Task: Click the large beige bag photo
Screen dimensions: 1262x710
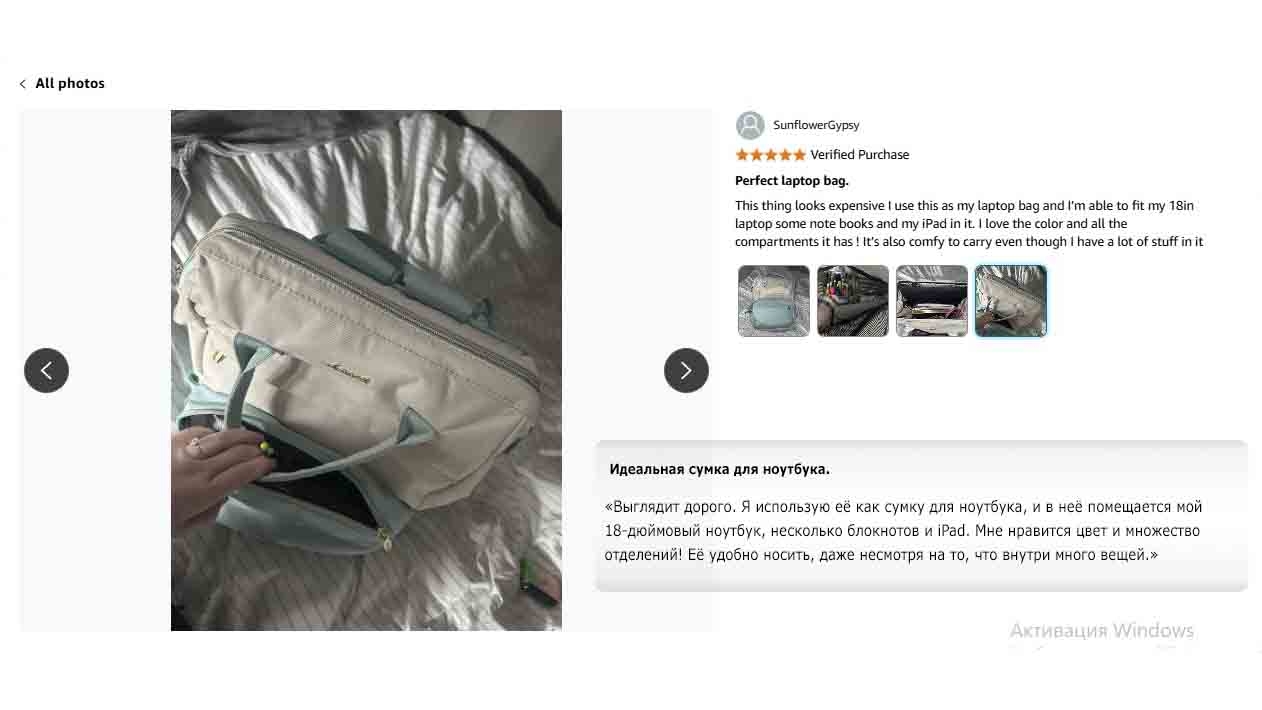Action: [x=366, y=370]
